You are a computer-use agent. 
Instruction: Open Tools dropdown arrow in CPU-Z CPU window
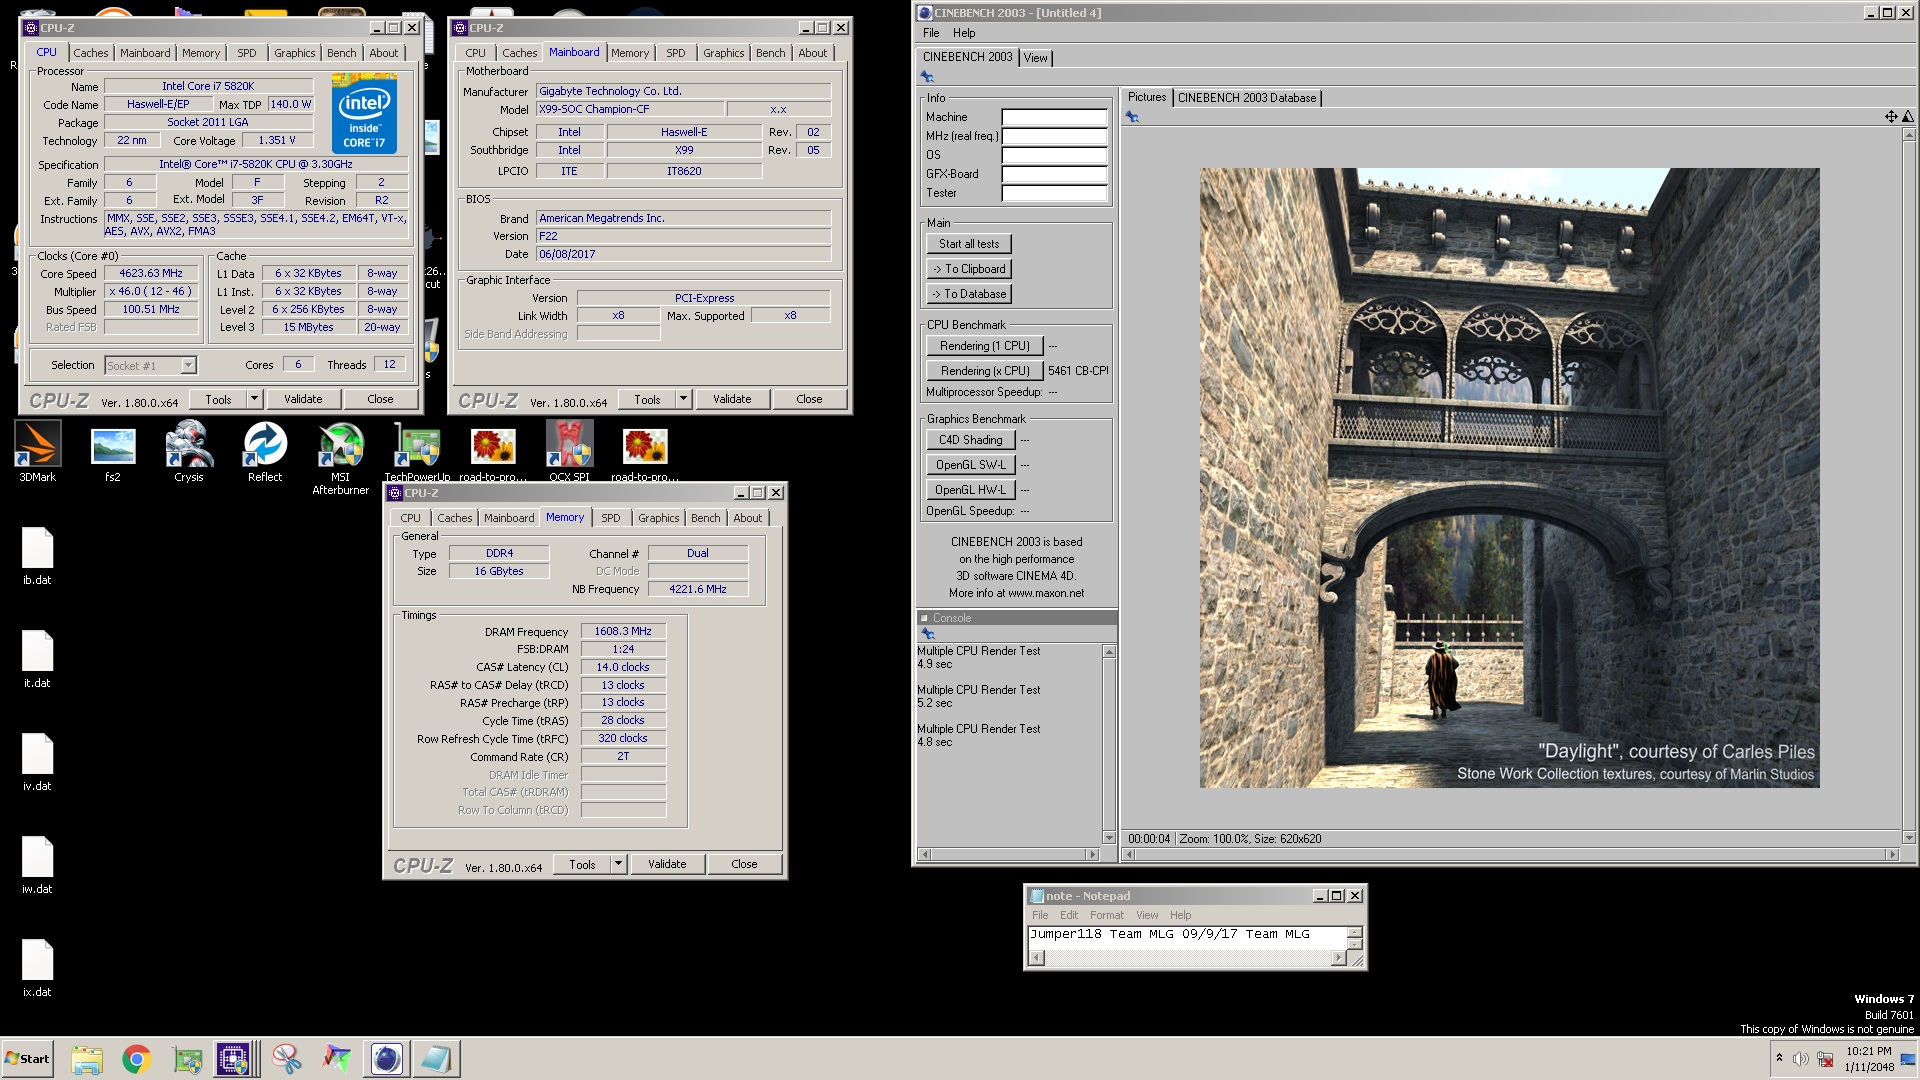[x=254, y=399]
